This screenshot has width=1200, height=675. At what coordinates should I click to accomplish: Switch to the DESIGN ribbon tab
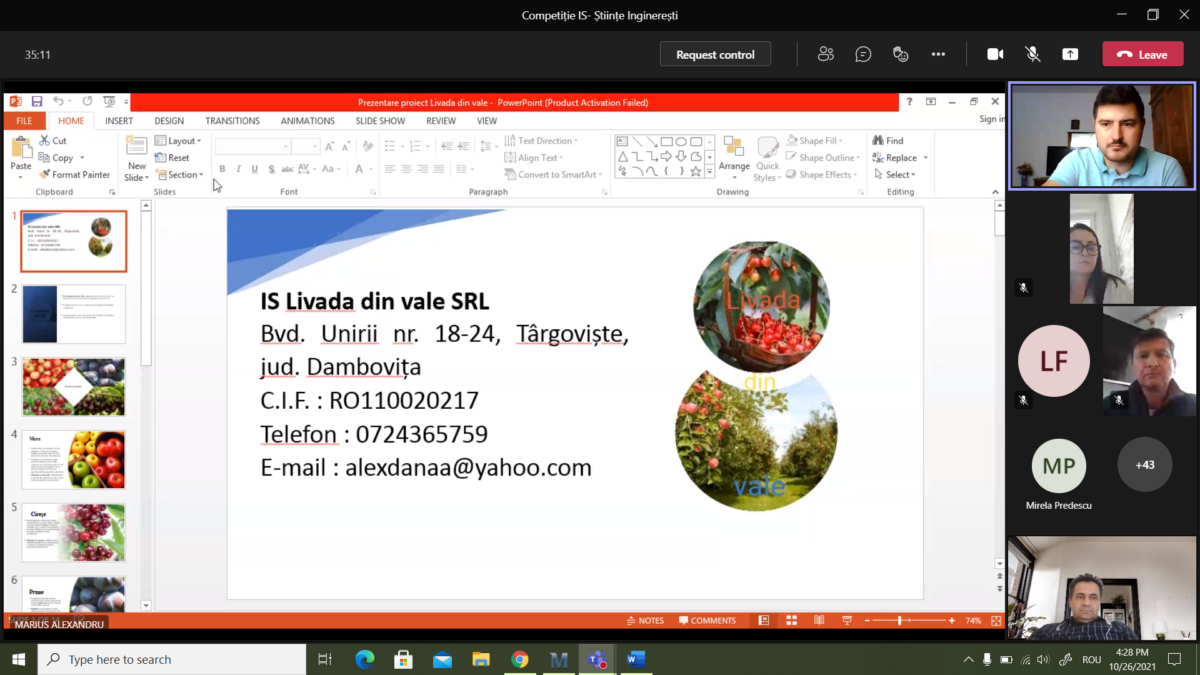[169, 121]
